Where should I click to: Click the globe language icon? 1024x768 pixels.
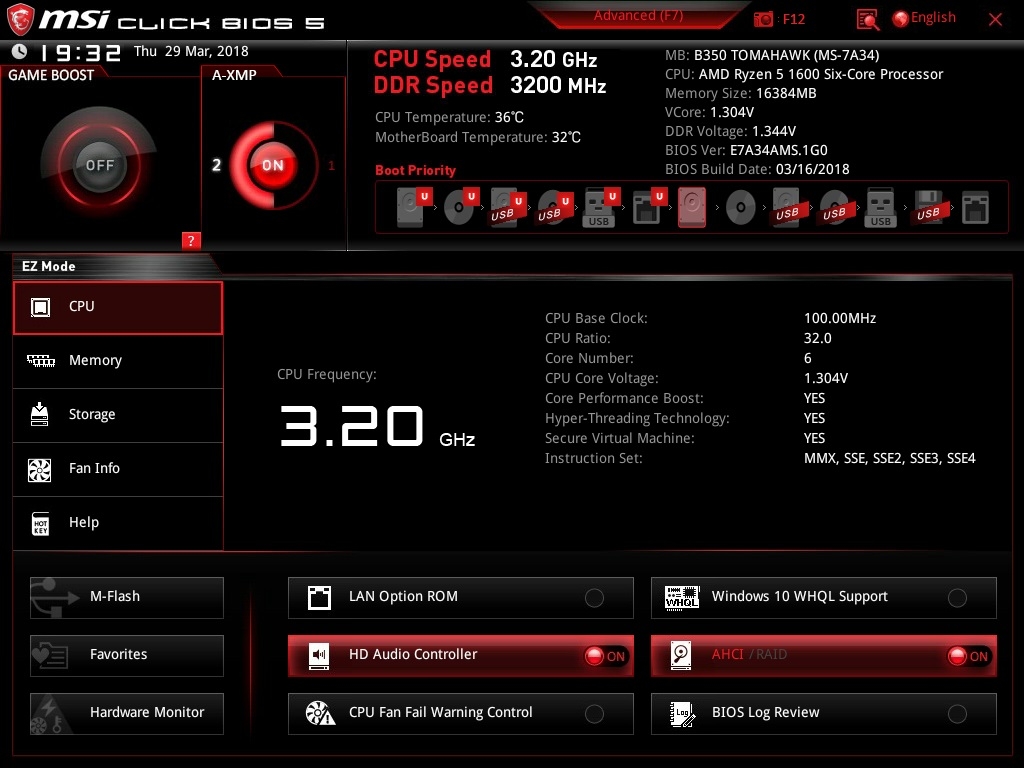point(901,19)
